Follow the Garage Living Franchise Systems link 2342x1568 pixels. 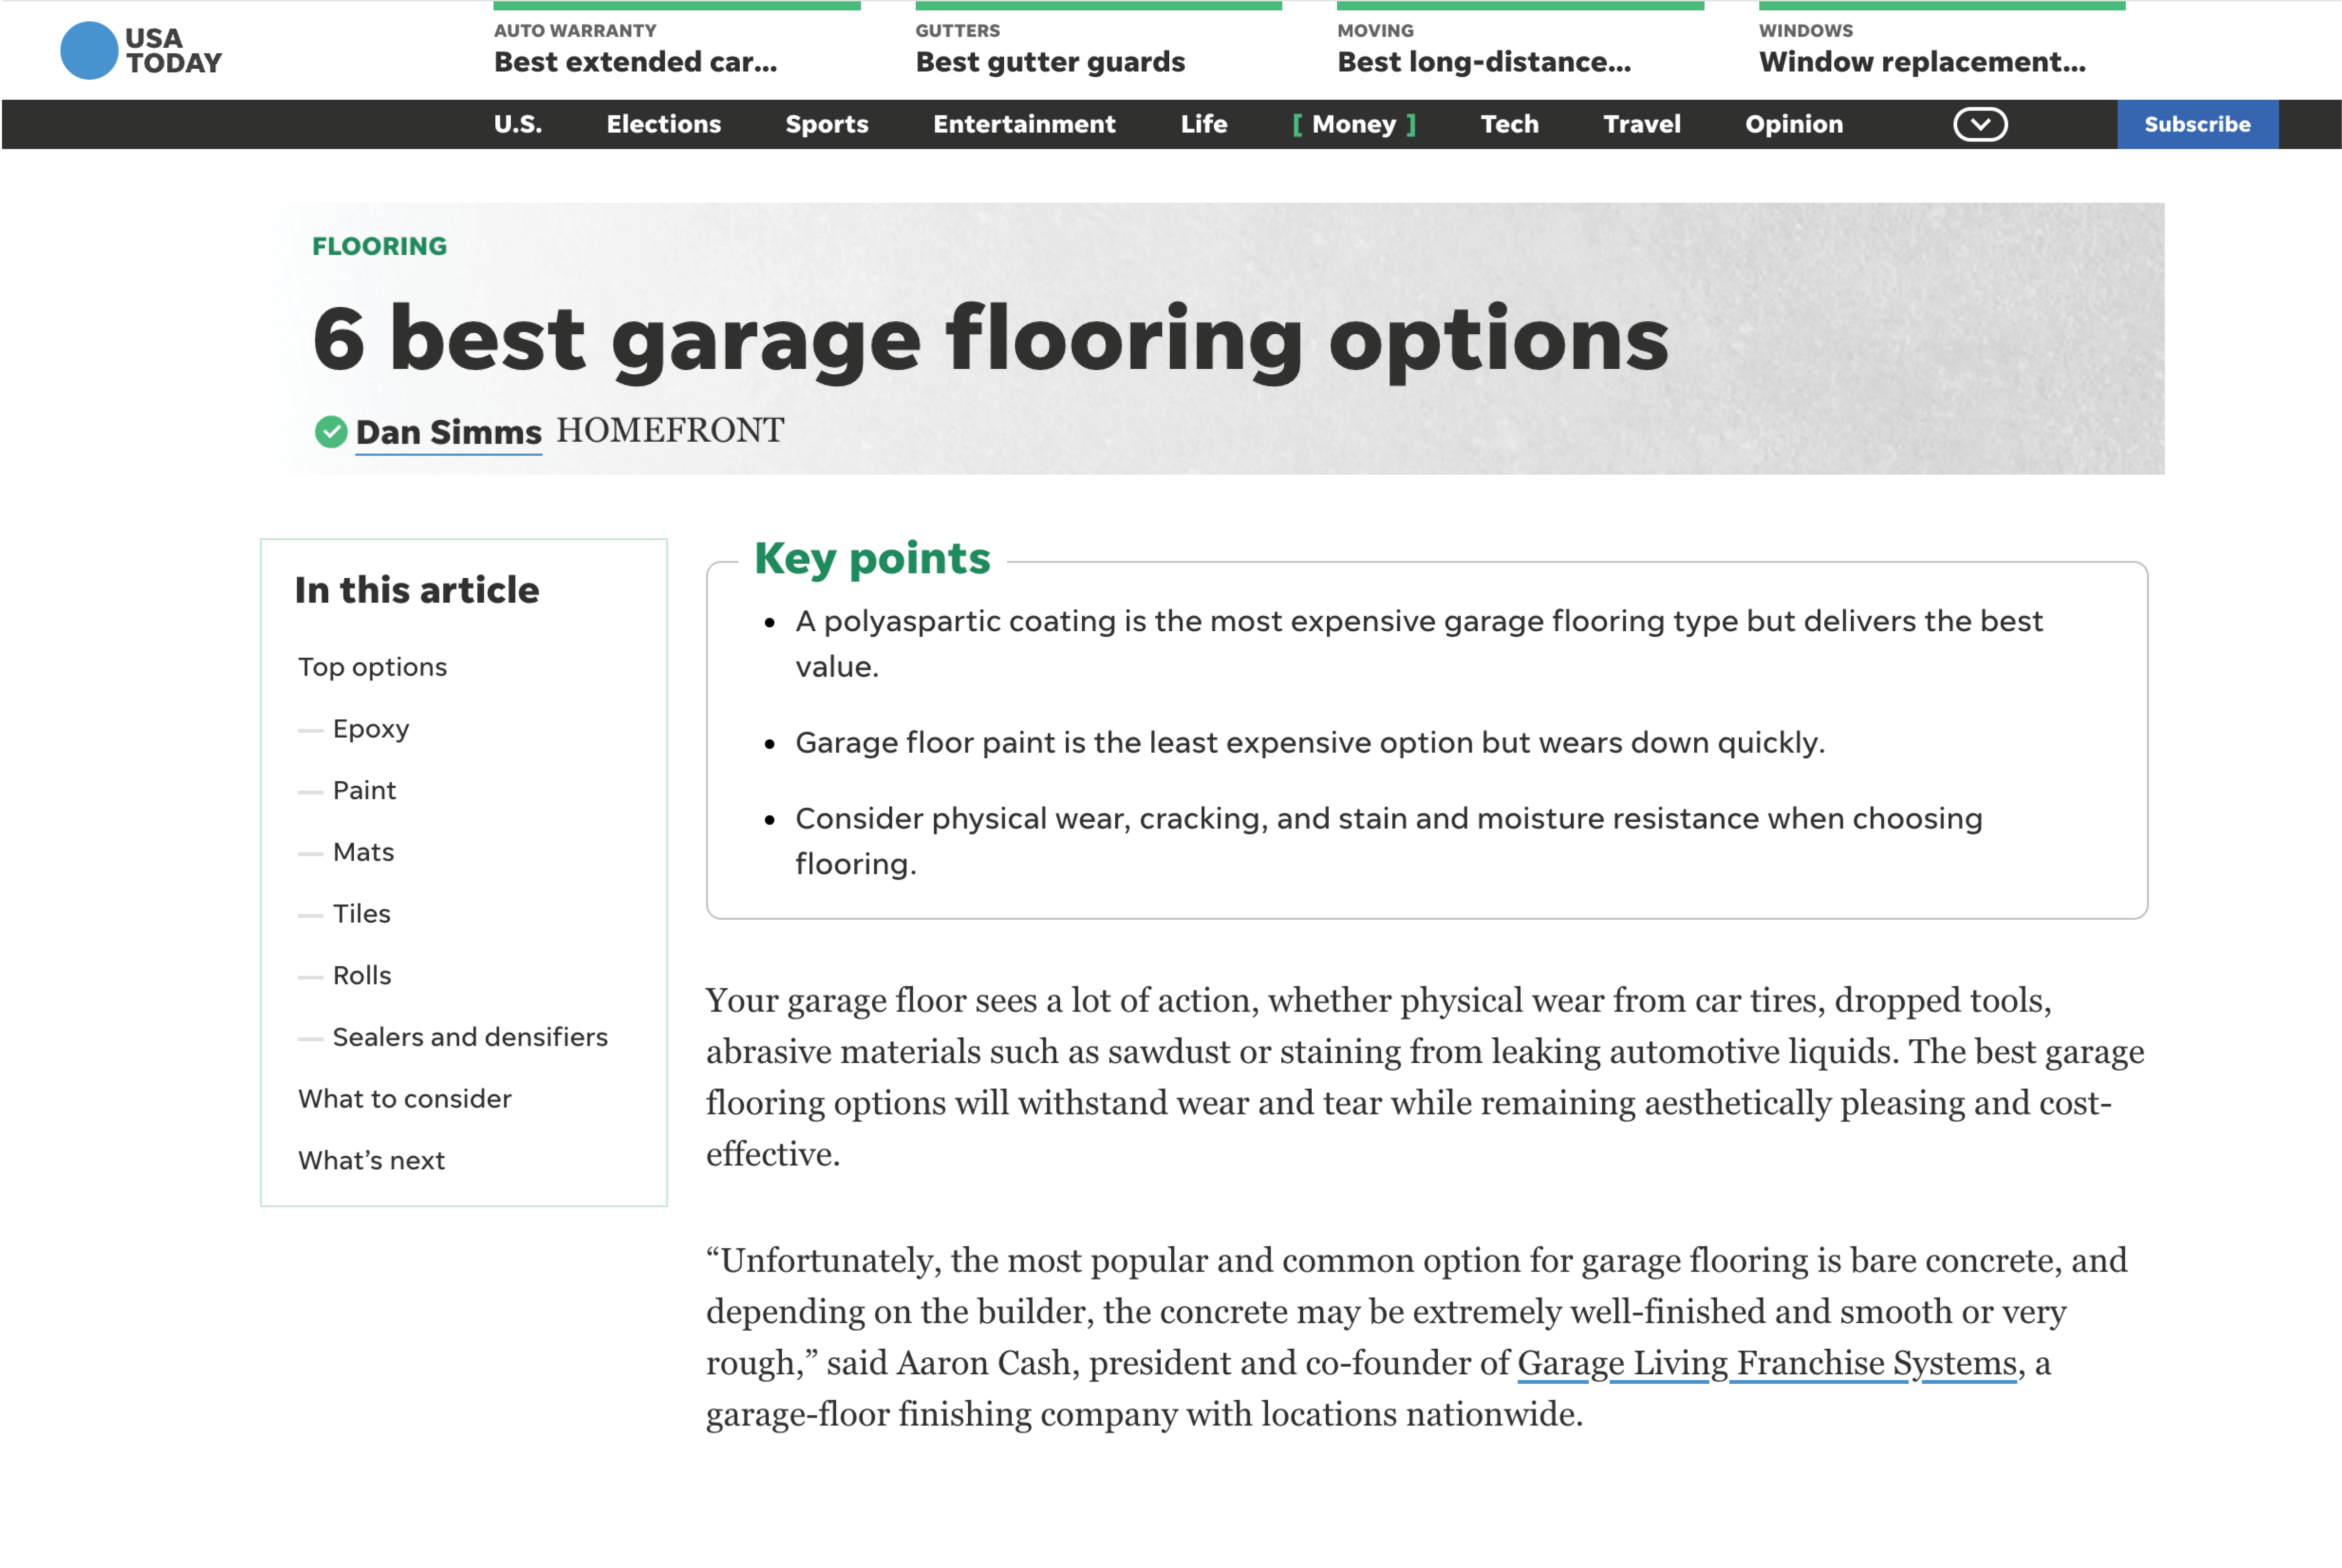point(1766,1363)
